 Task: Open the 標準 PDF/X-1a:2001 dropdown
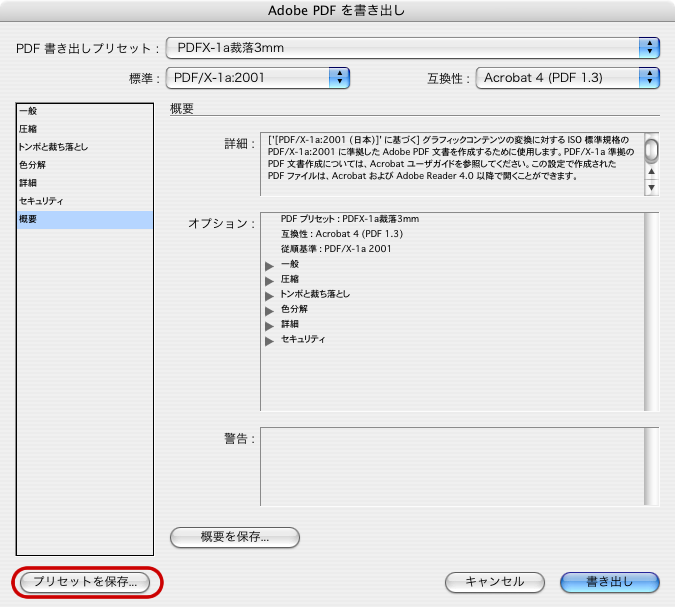(257, 78)
